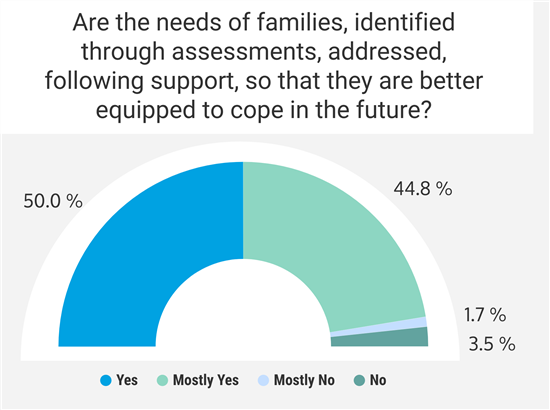The height and width of the screenshot is (410, 550).
Task: Select the Mostly No legend label
Action: point(304,380)
